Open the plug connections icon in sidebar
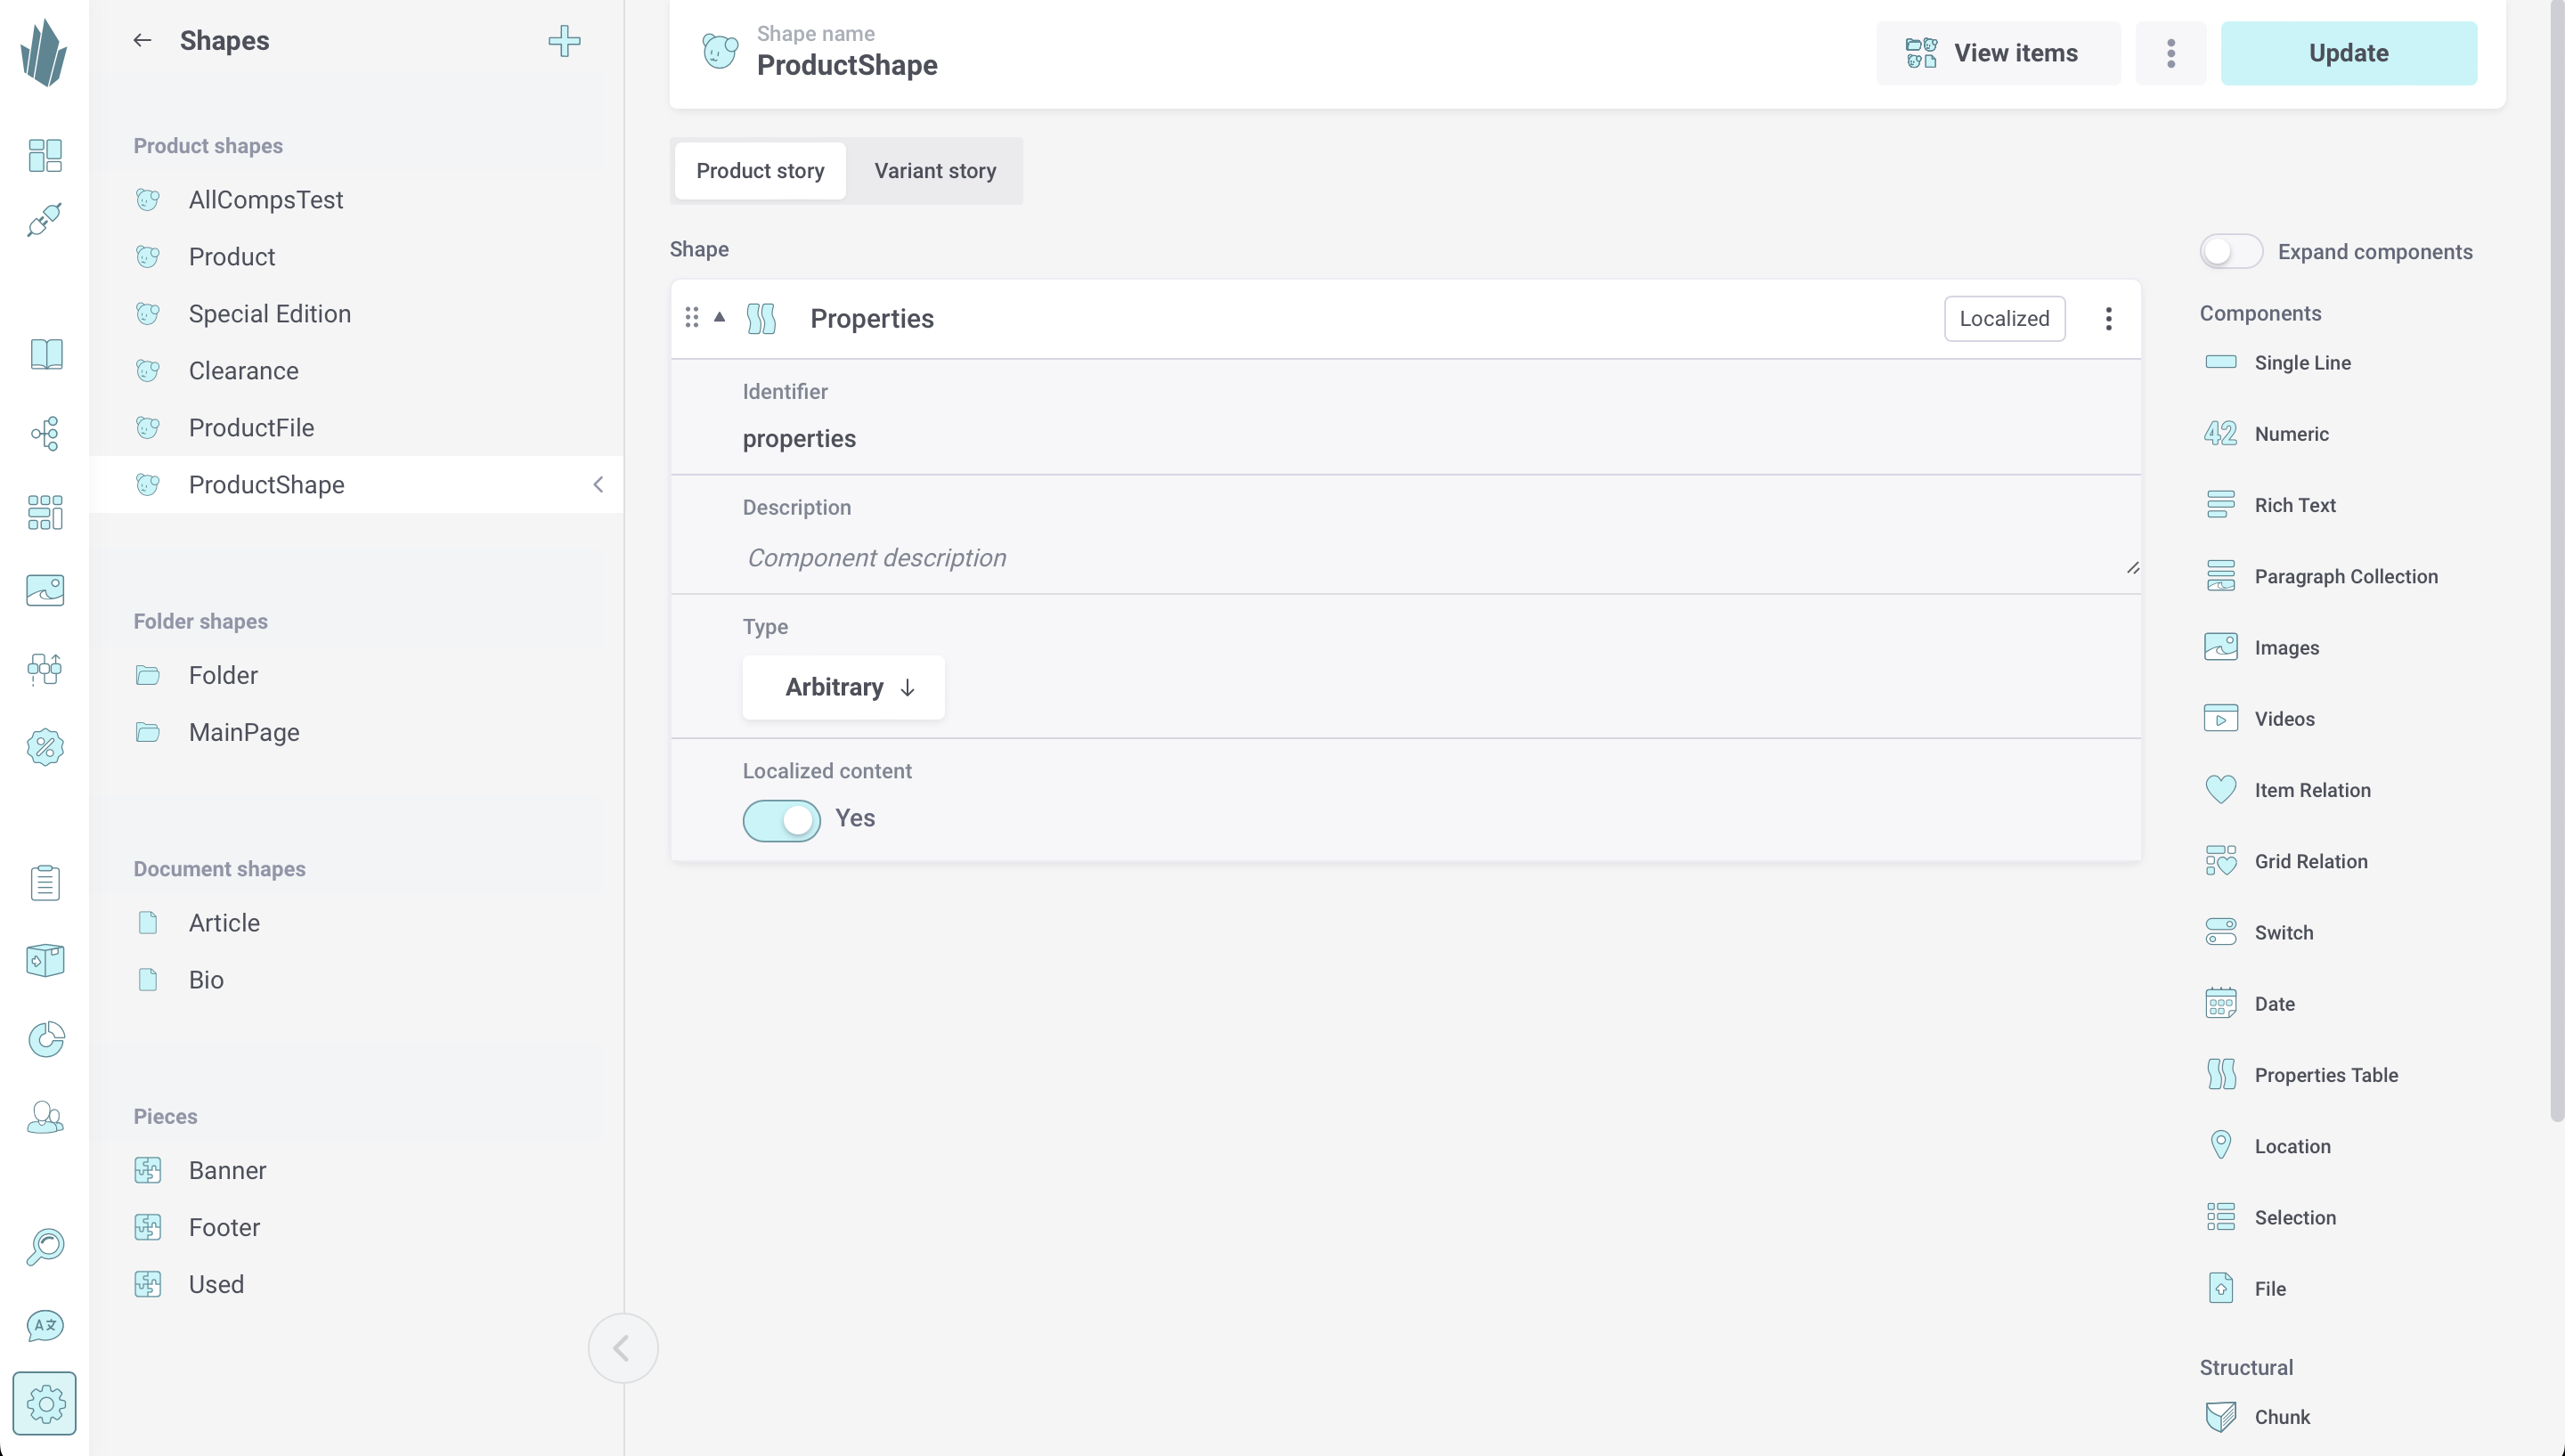Screen dimensions: 2565x1456 45,219
